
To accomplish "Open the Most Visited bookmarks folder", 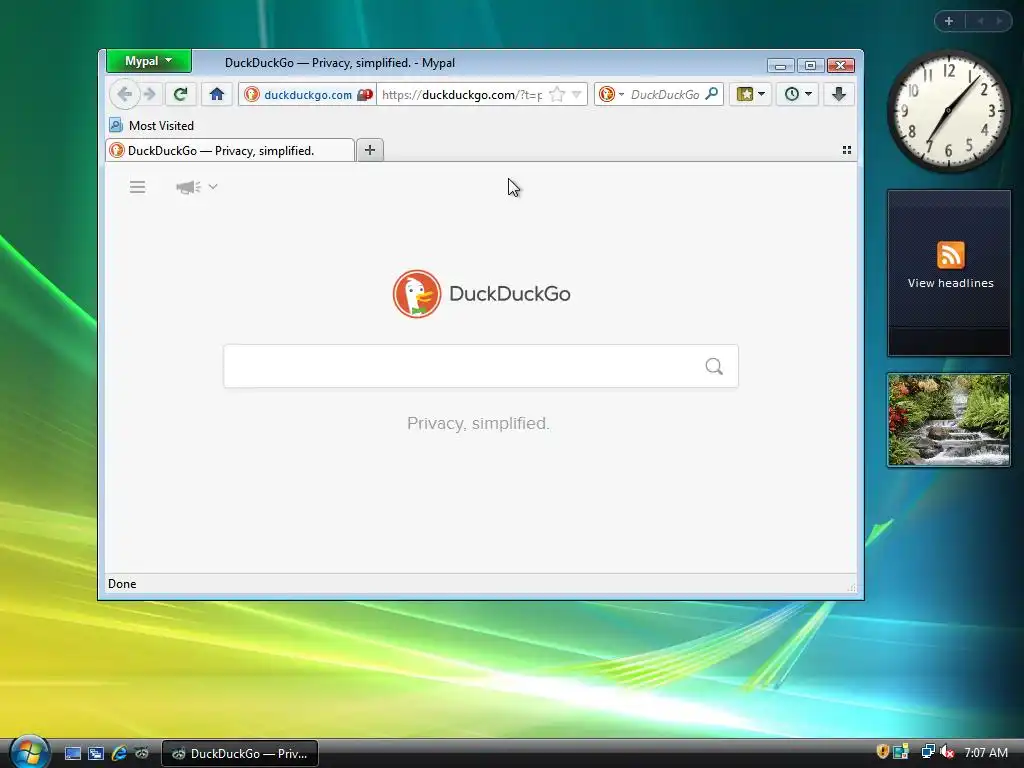I will point(152,125).
